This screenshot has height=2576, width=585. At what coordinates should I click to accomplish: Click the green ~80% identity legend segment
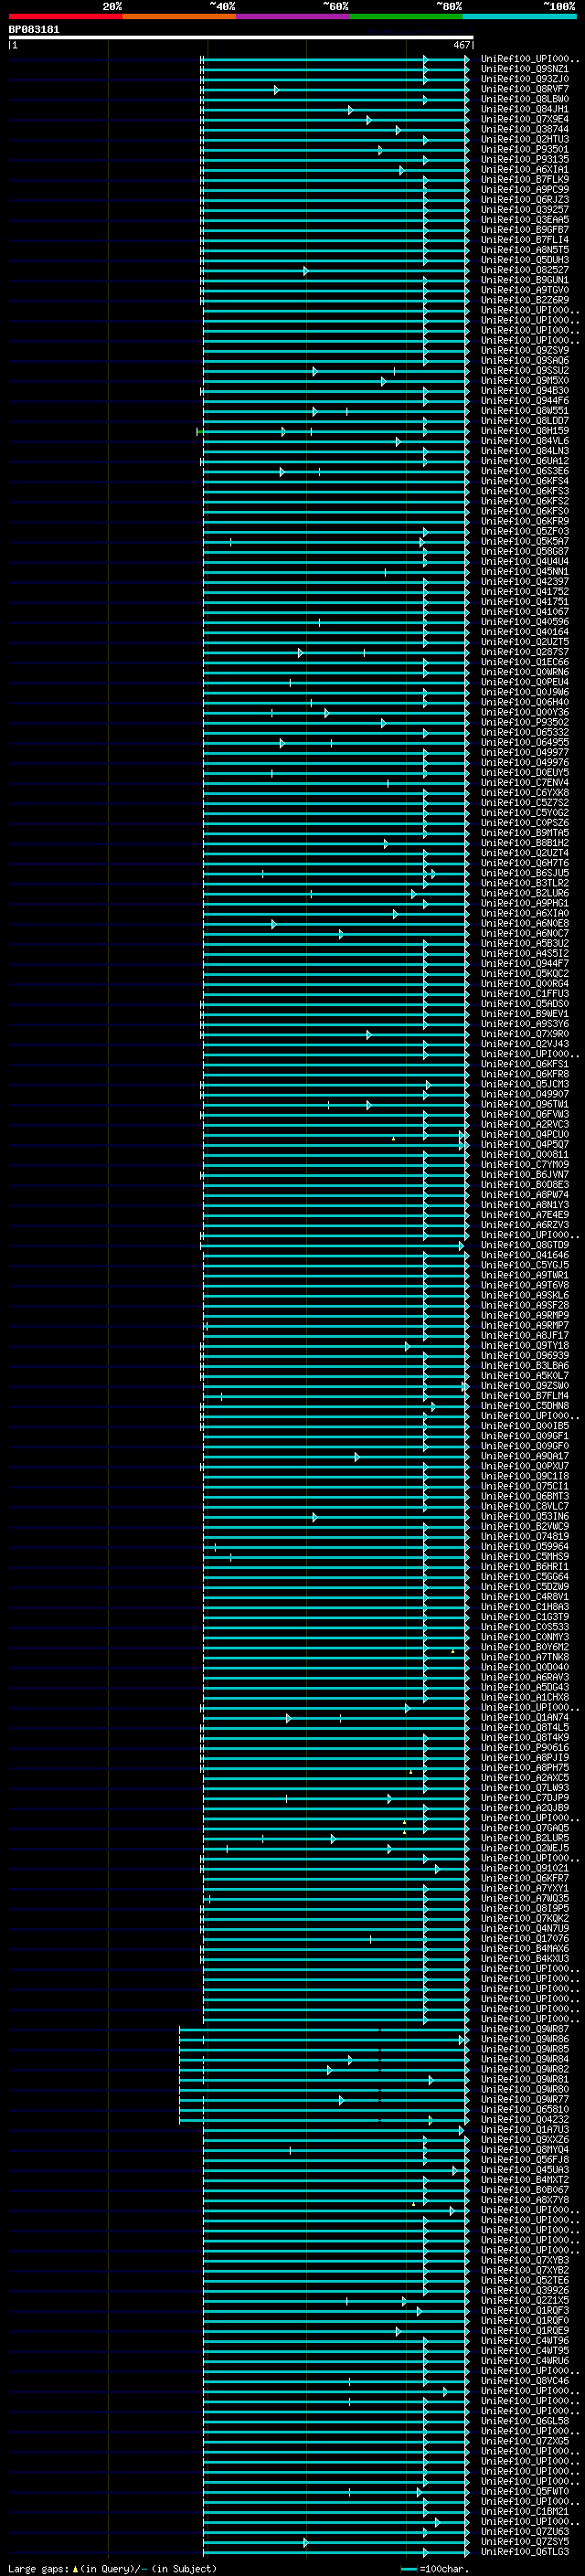pyautogui.click(x=406, y=16)
